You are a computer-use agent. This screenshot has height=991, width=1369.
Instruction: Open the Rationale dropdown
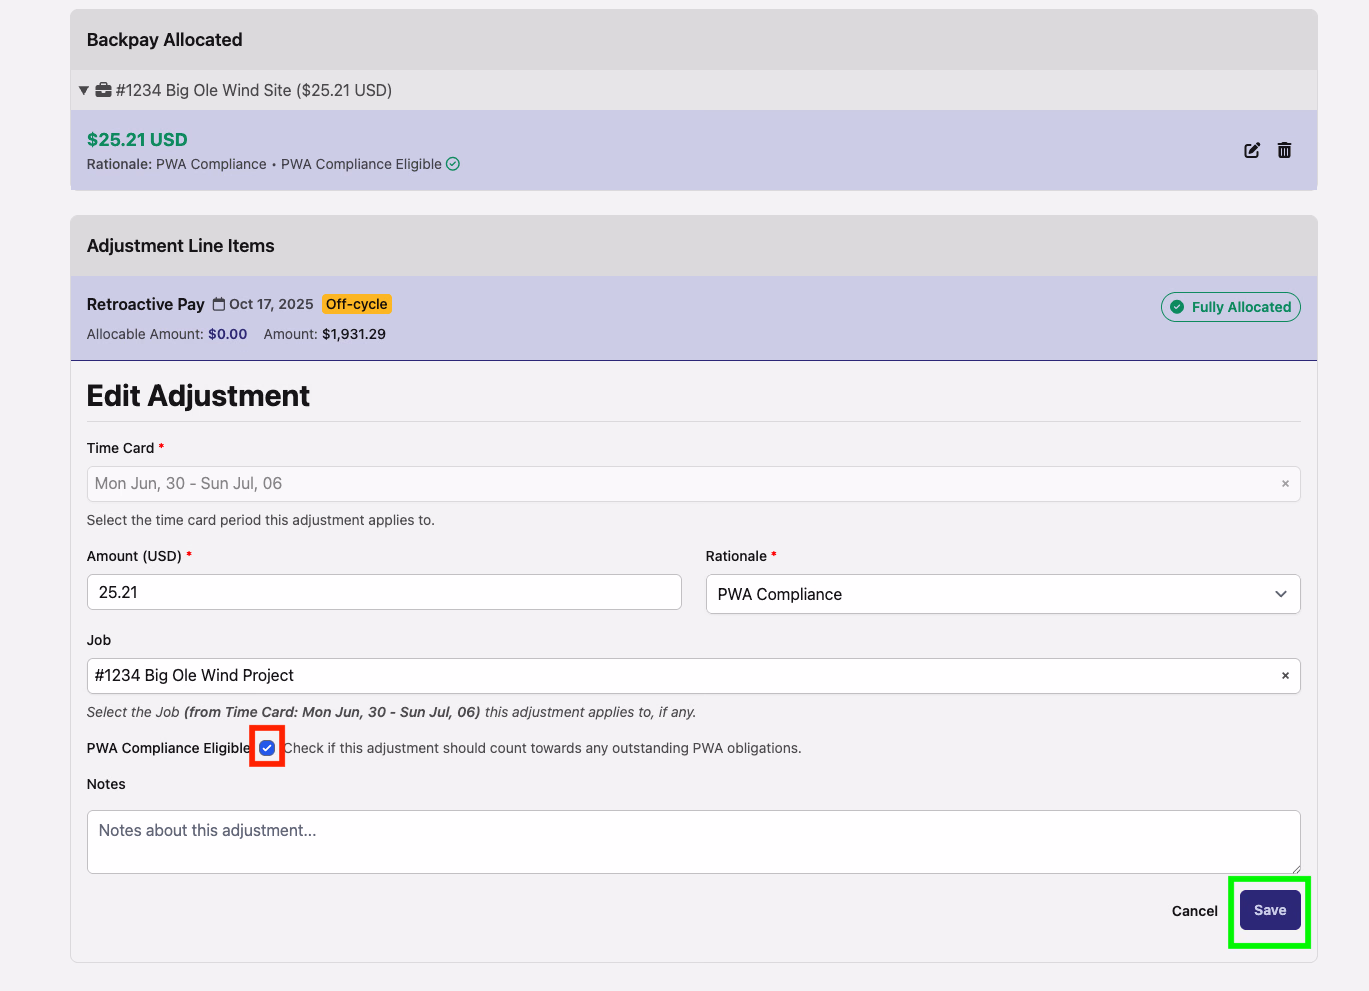point(1003,594)
